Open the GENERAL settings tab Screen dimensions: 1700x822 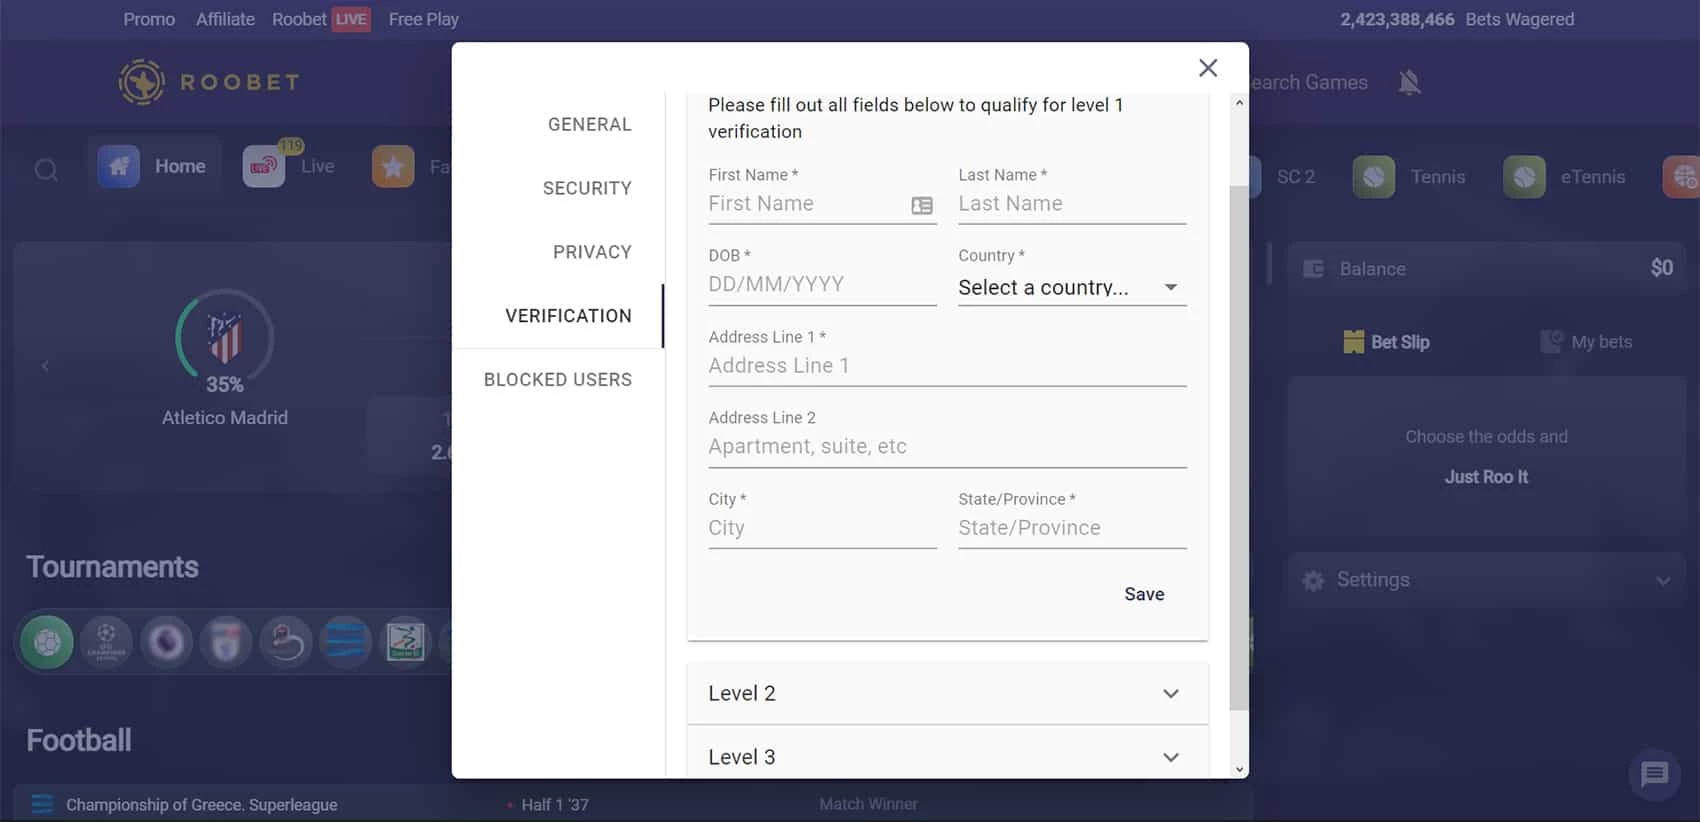click(590, 125)
